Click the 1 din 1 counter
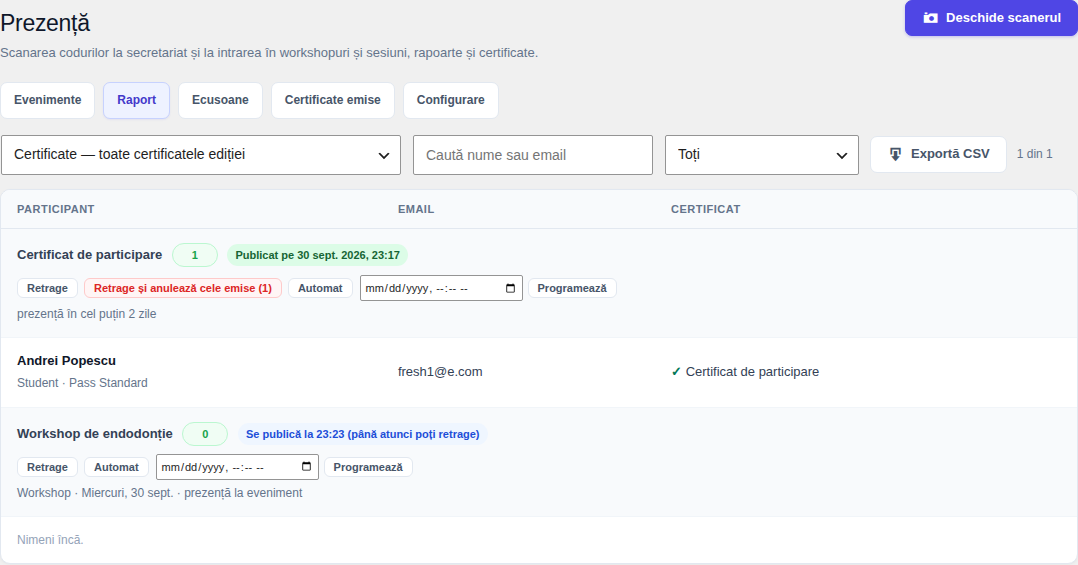Viewport: 1078px width, 565px height. pos(1035,154)
